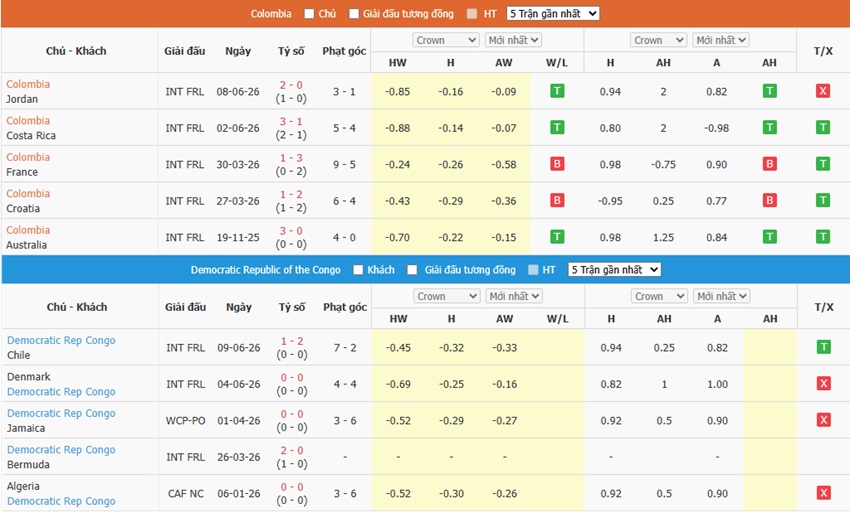This screenshot has width=850, height=513.
Task: Click the 1 - 3 score versus France
Action: pyautogui.click(x=291, y=158)
